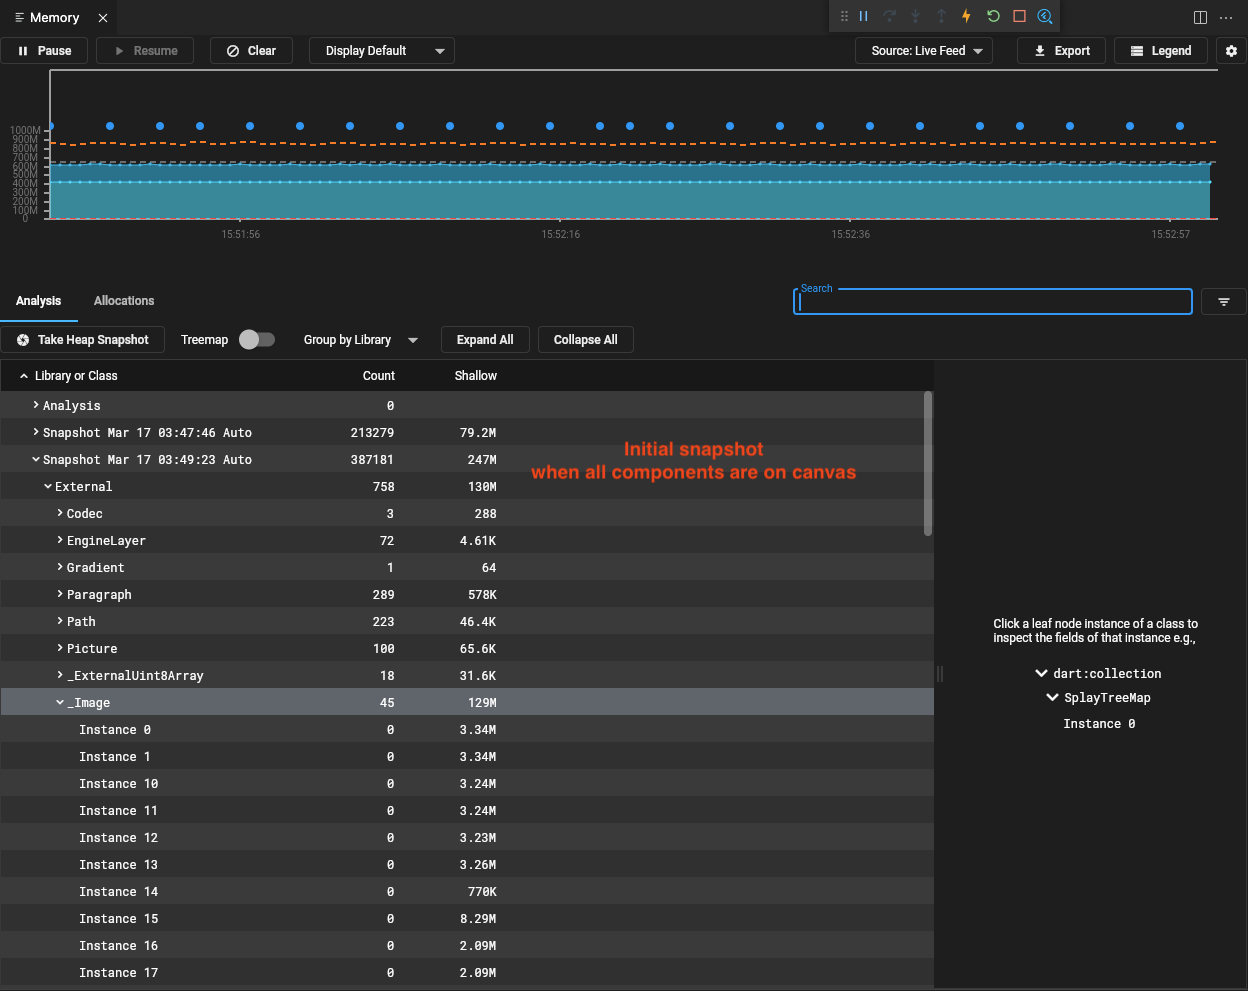This screenshot has width=1248, height=991.
Task: Collapse dart:collection in the inspector example
Action: [x=1041, y=674]
